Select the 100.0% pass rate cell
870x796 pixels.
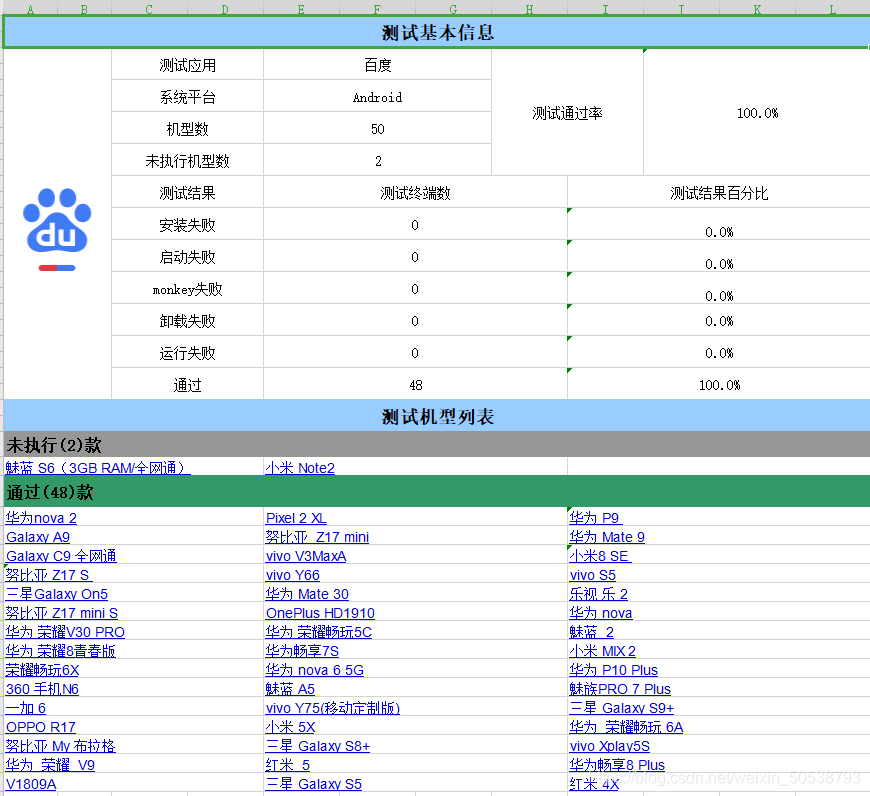757,113
